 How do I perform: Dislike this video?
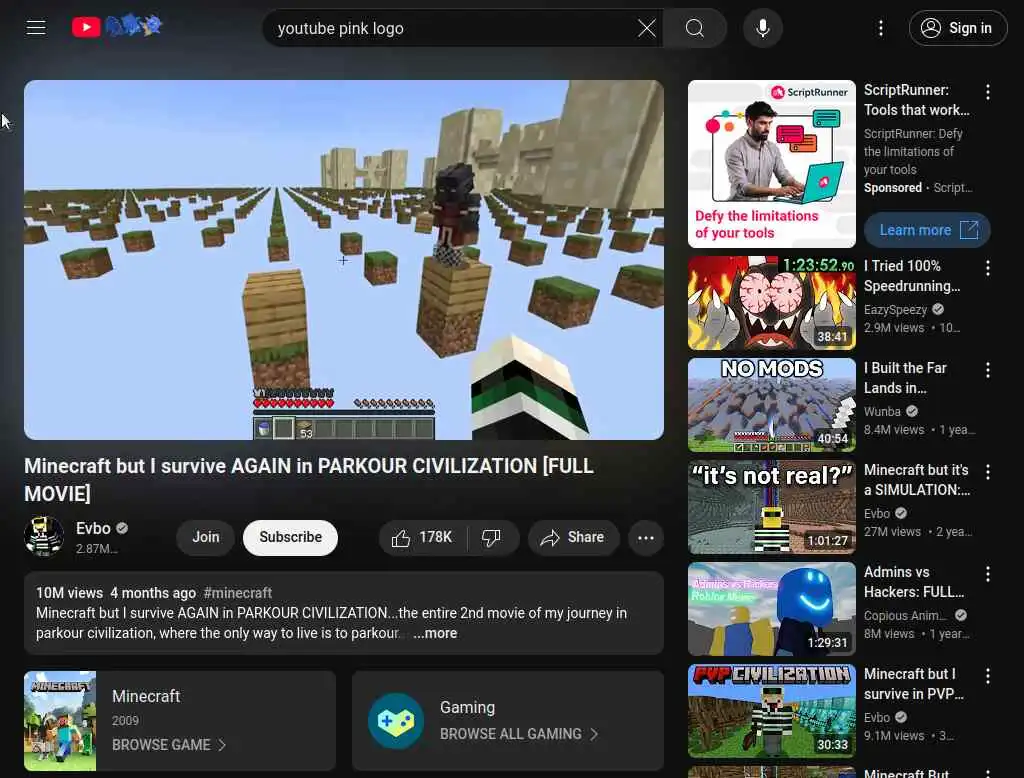[491, 538]
